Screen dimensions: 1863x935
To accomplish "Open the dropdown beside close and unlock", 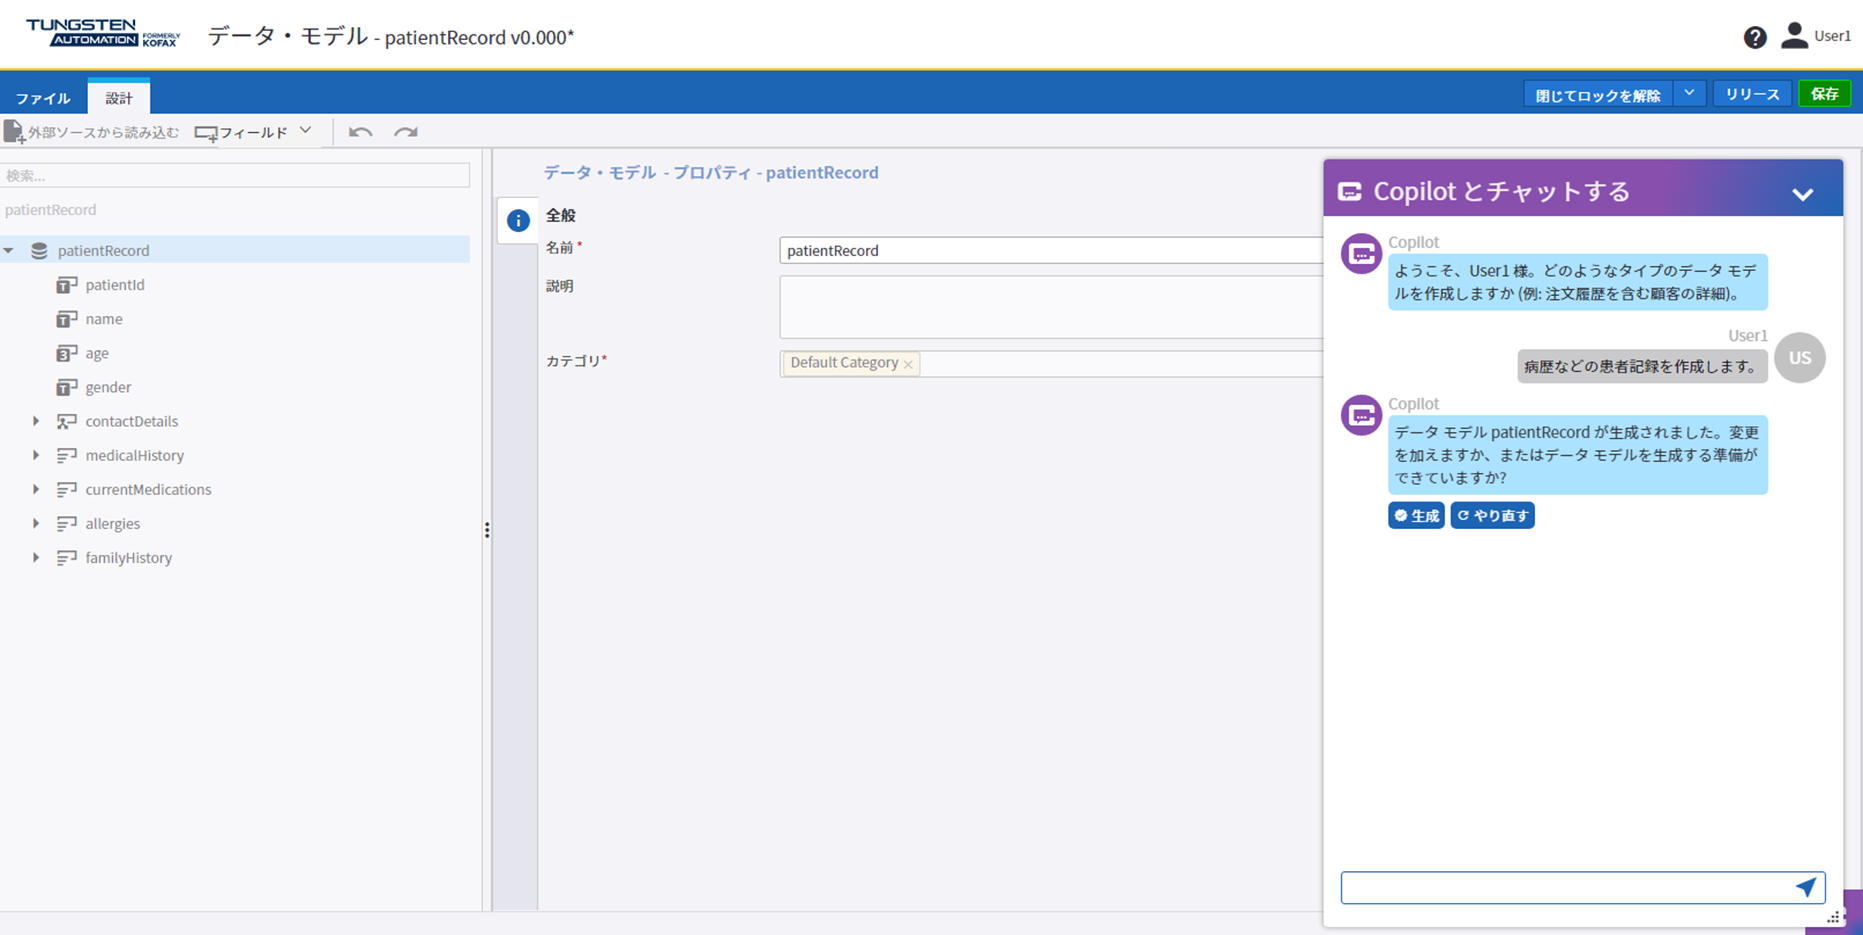I will coord(1689,94).
